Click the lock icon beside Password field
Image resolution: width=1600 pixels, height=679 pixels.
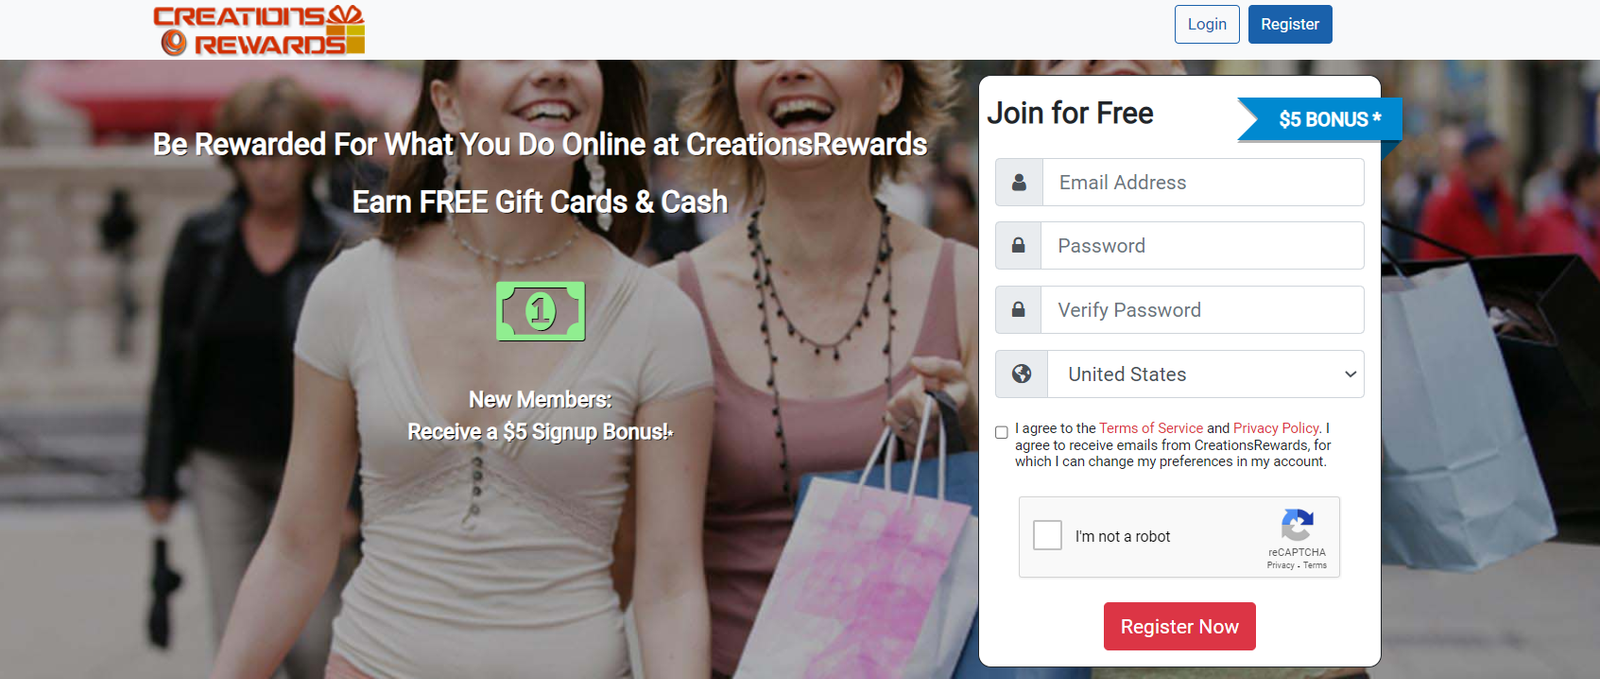(1018, 245)
